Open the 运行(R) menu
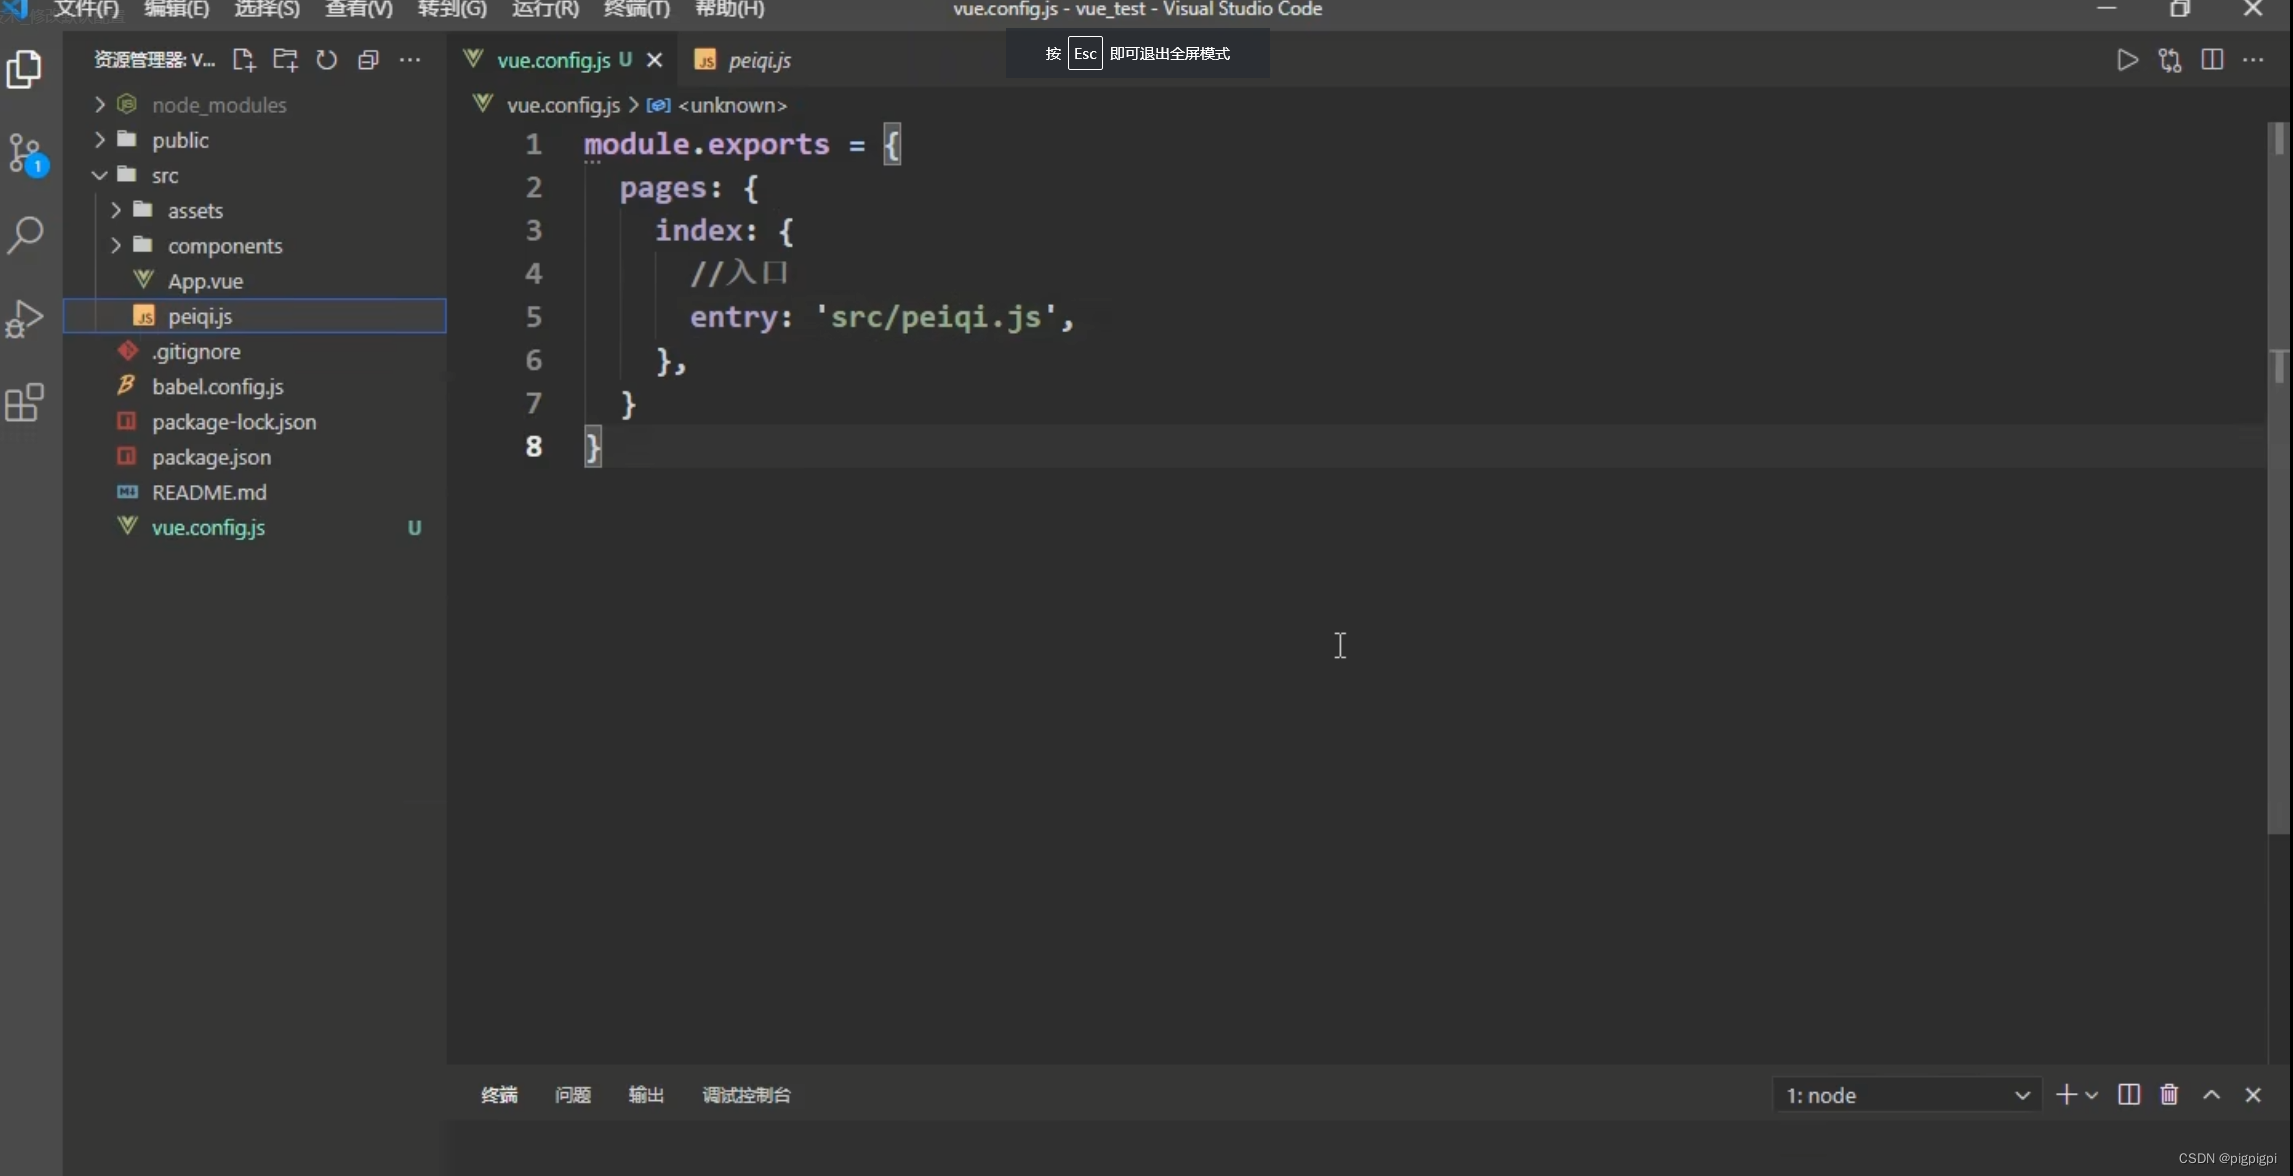This screenshot has width=2293, height=1176. coord(545,9)
